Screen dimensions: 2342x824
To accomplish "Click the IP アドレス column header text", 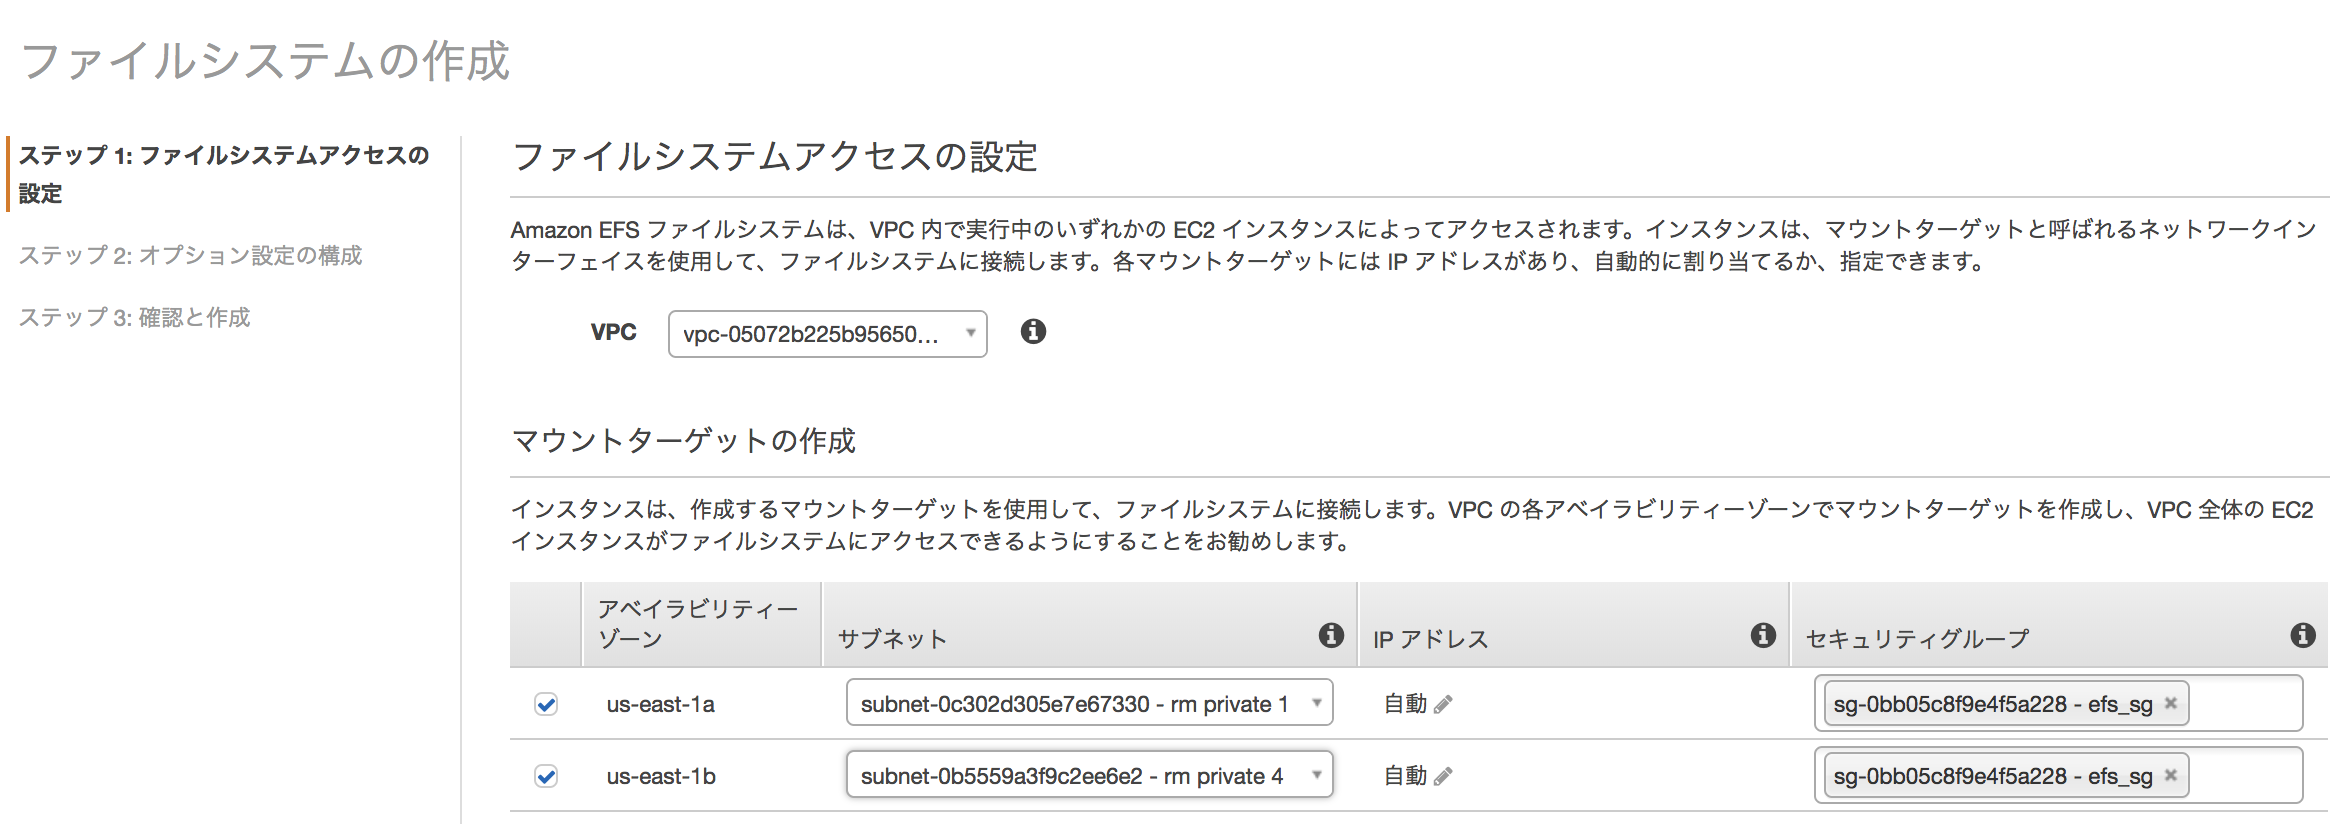I will (x=1431, y=639).
